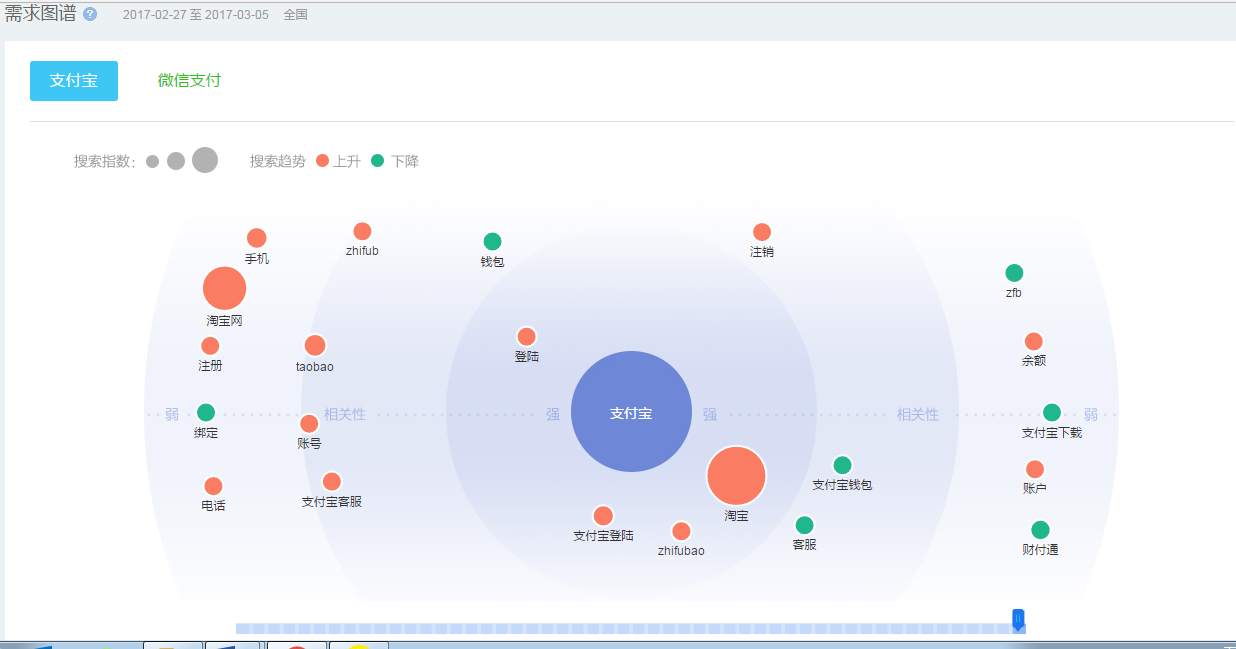Switch to the 支付宝 tab
Image resolution: width=1236 pixels, height=649 pixels.
coord(74,81)
